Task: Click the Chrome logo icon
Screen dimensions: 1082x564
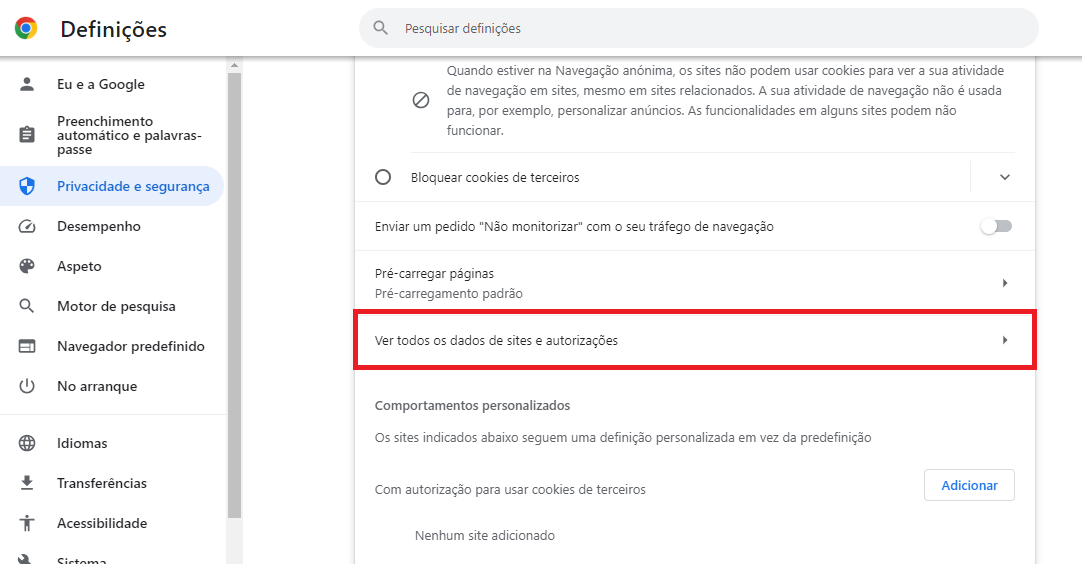Action: tap(26, 28)
